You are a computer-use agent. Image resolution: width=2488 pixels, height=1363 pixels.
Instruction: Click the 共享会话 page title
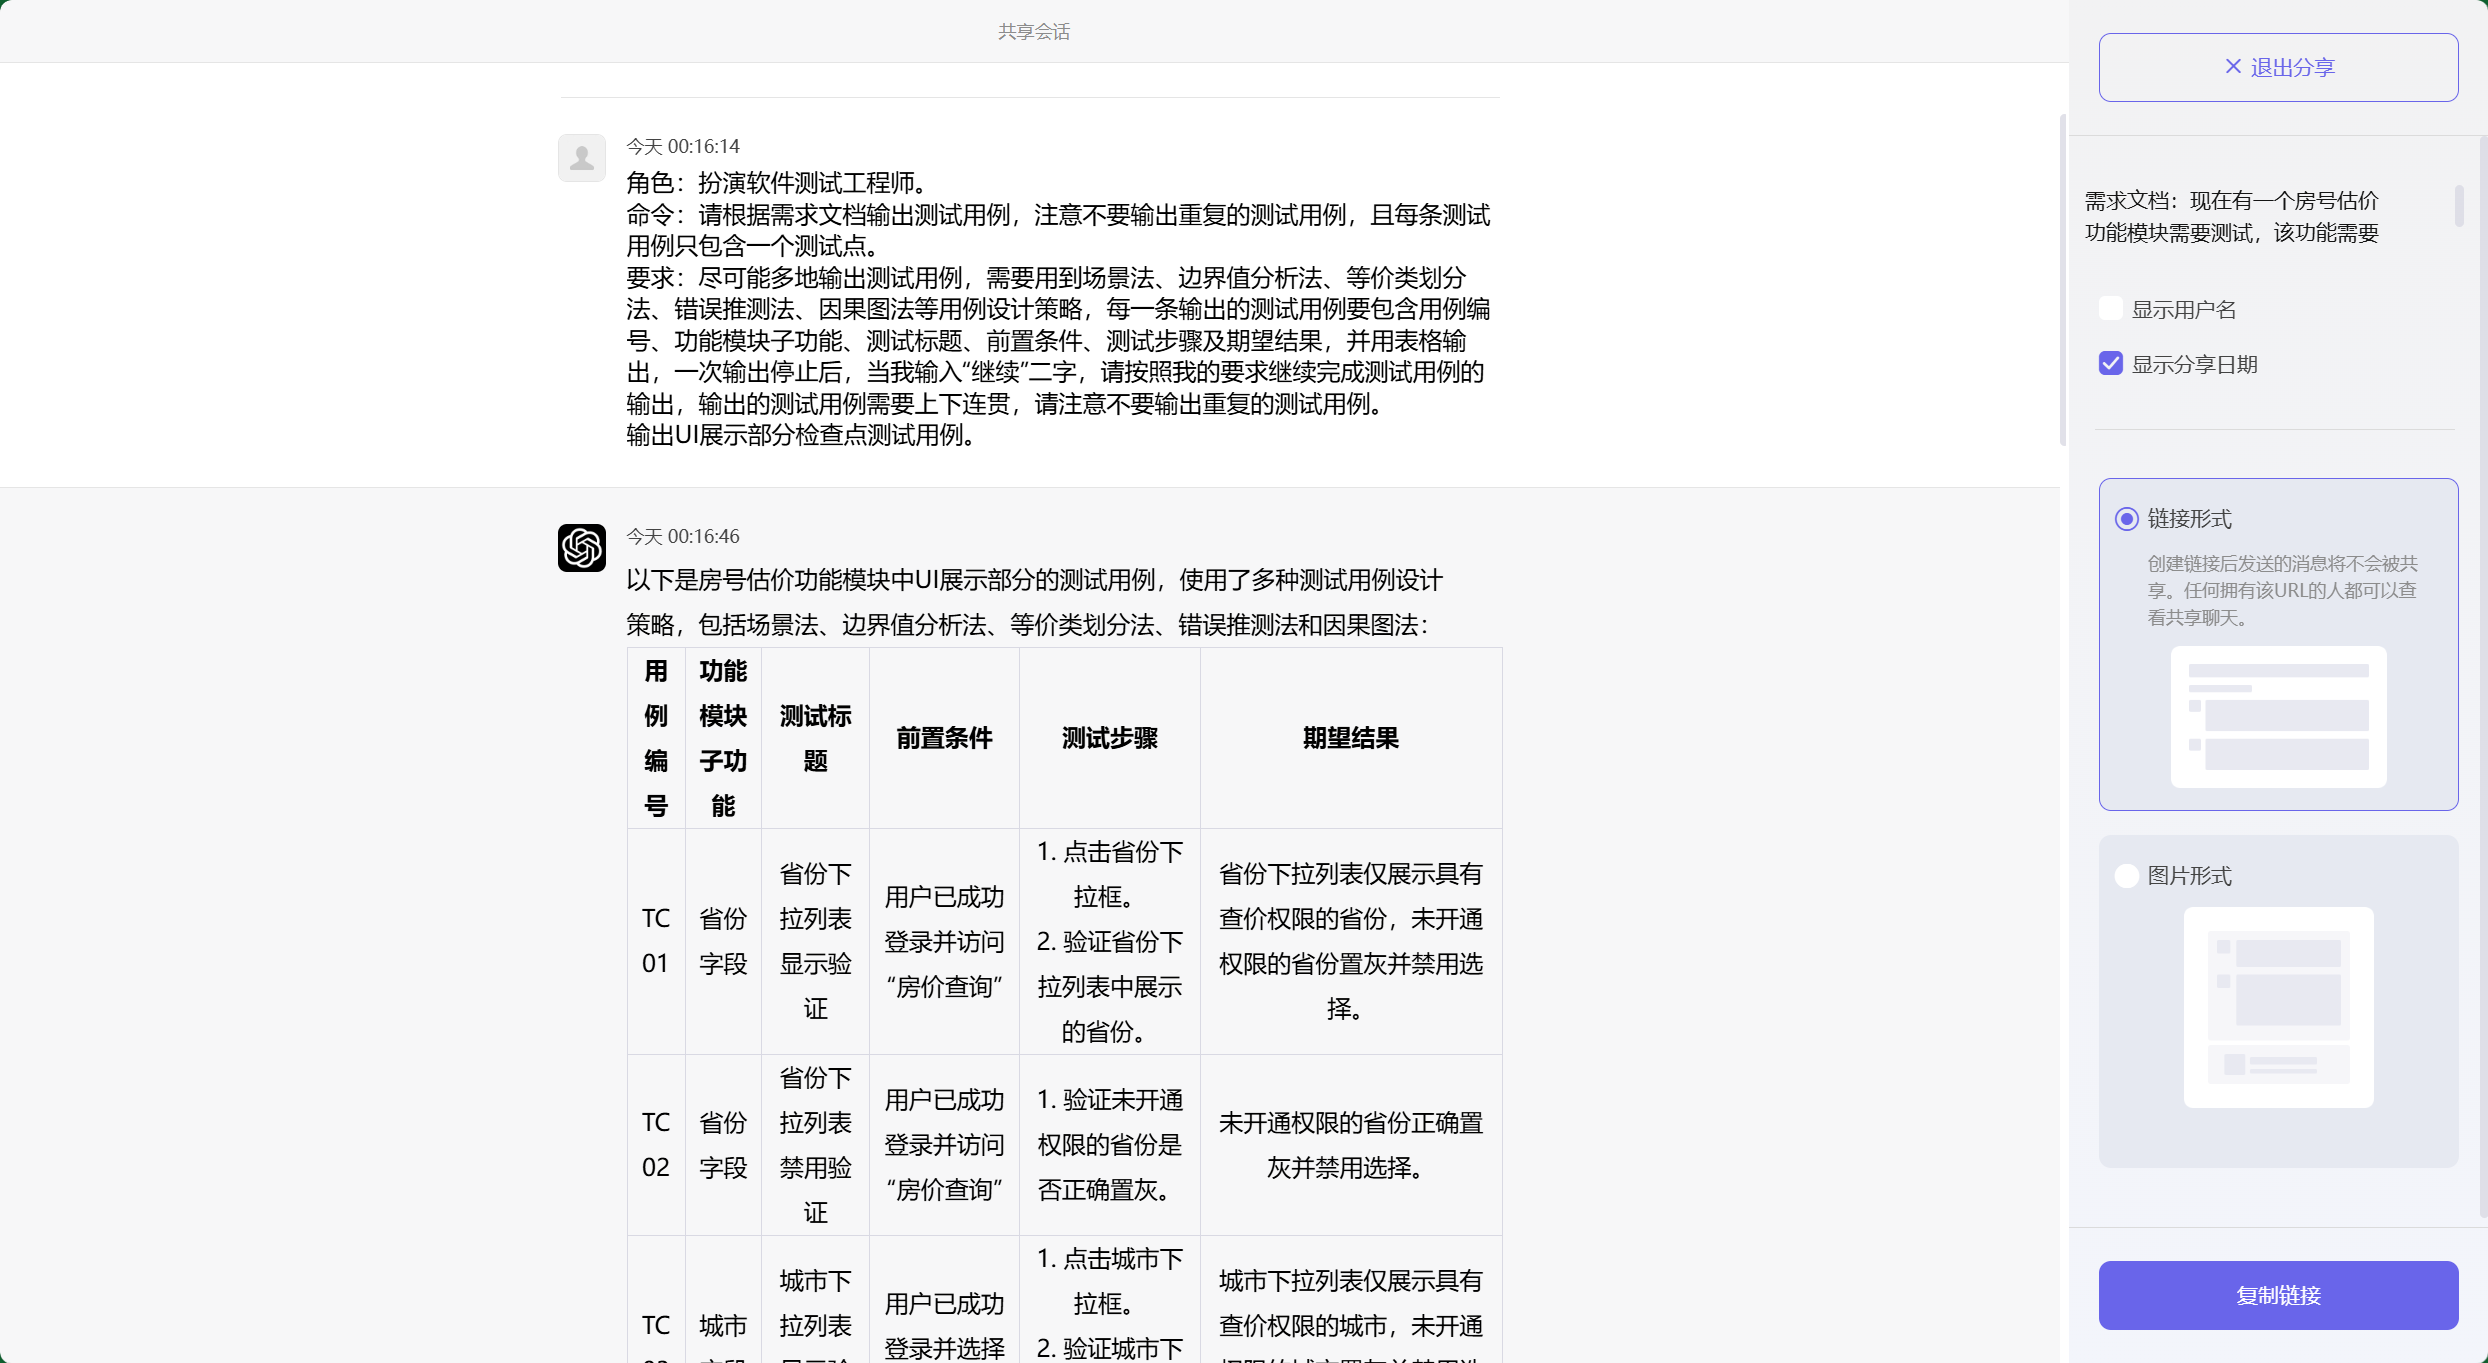point(1034,31)
